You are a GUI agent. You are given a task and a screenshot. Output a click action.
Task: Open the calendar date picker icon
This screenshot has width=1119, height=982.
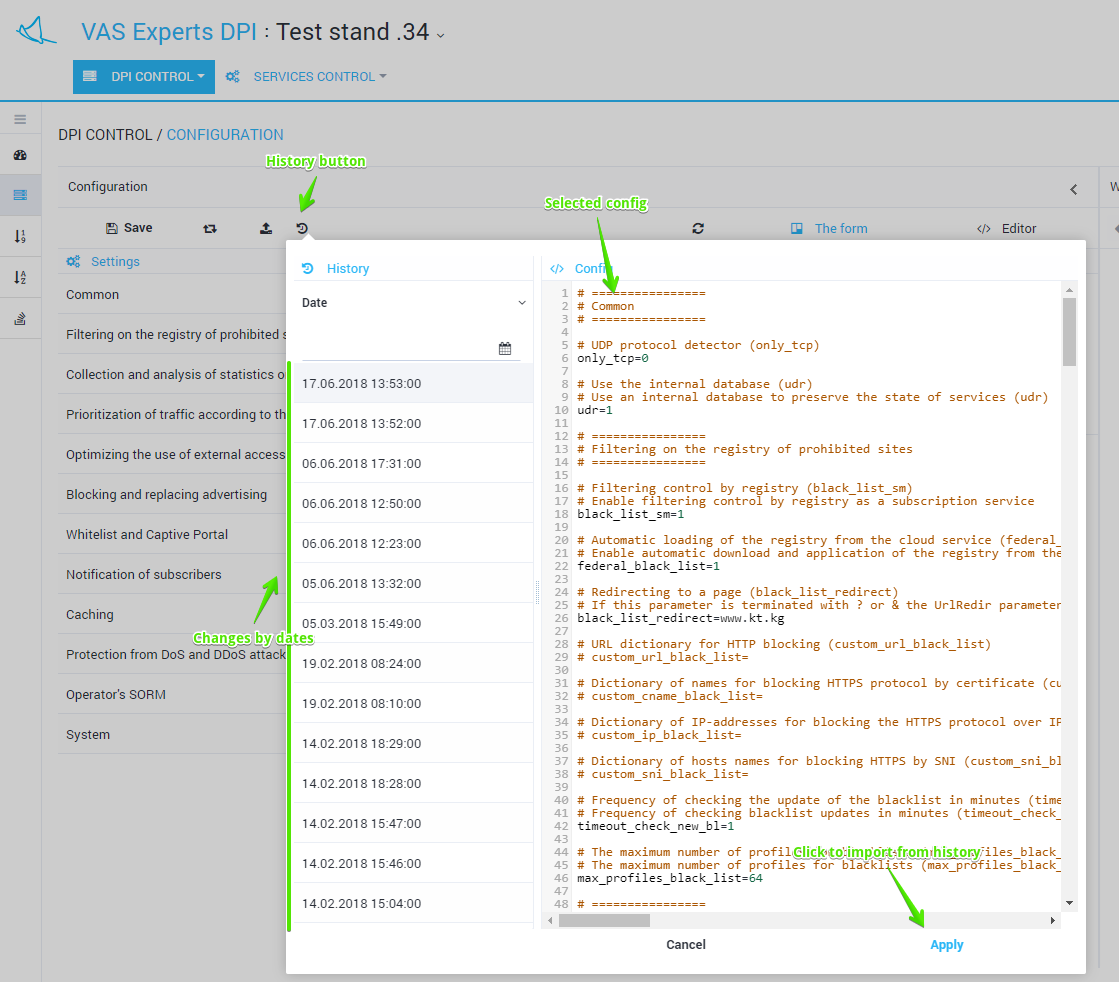(505, 348)
